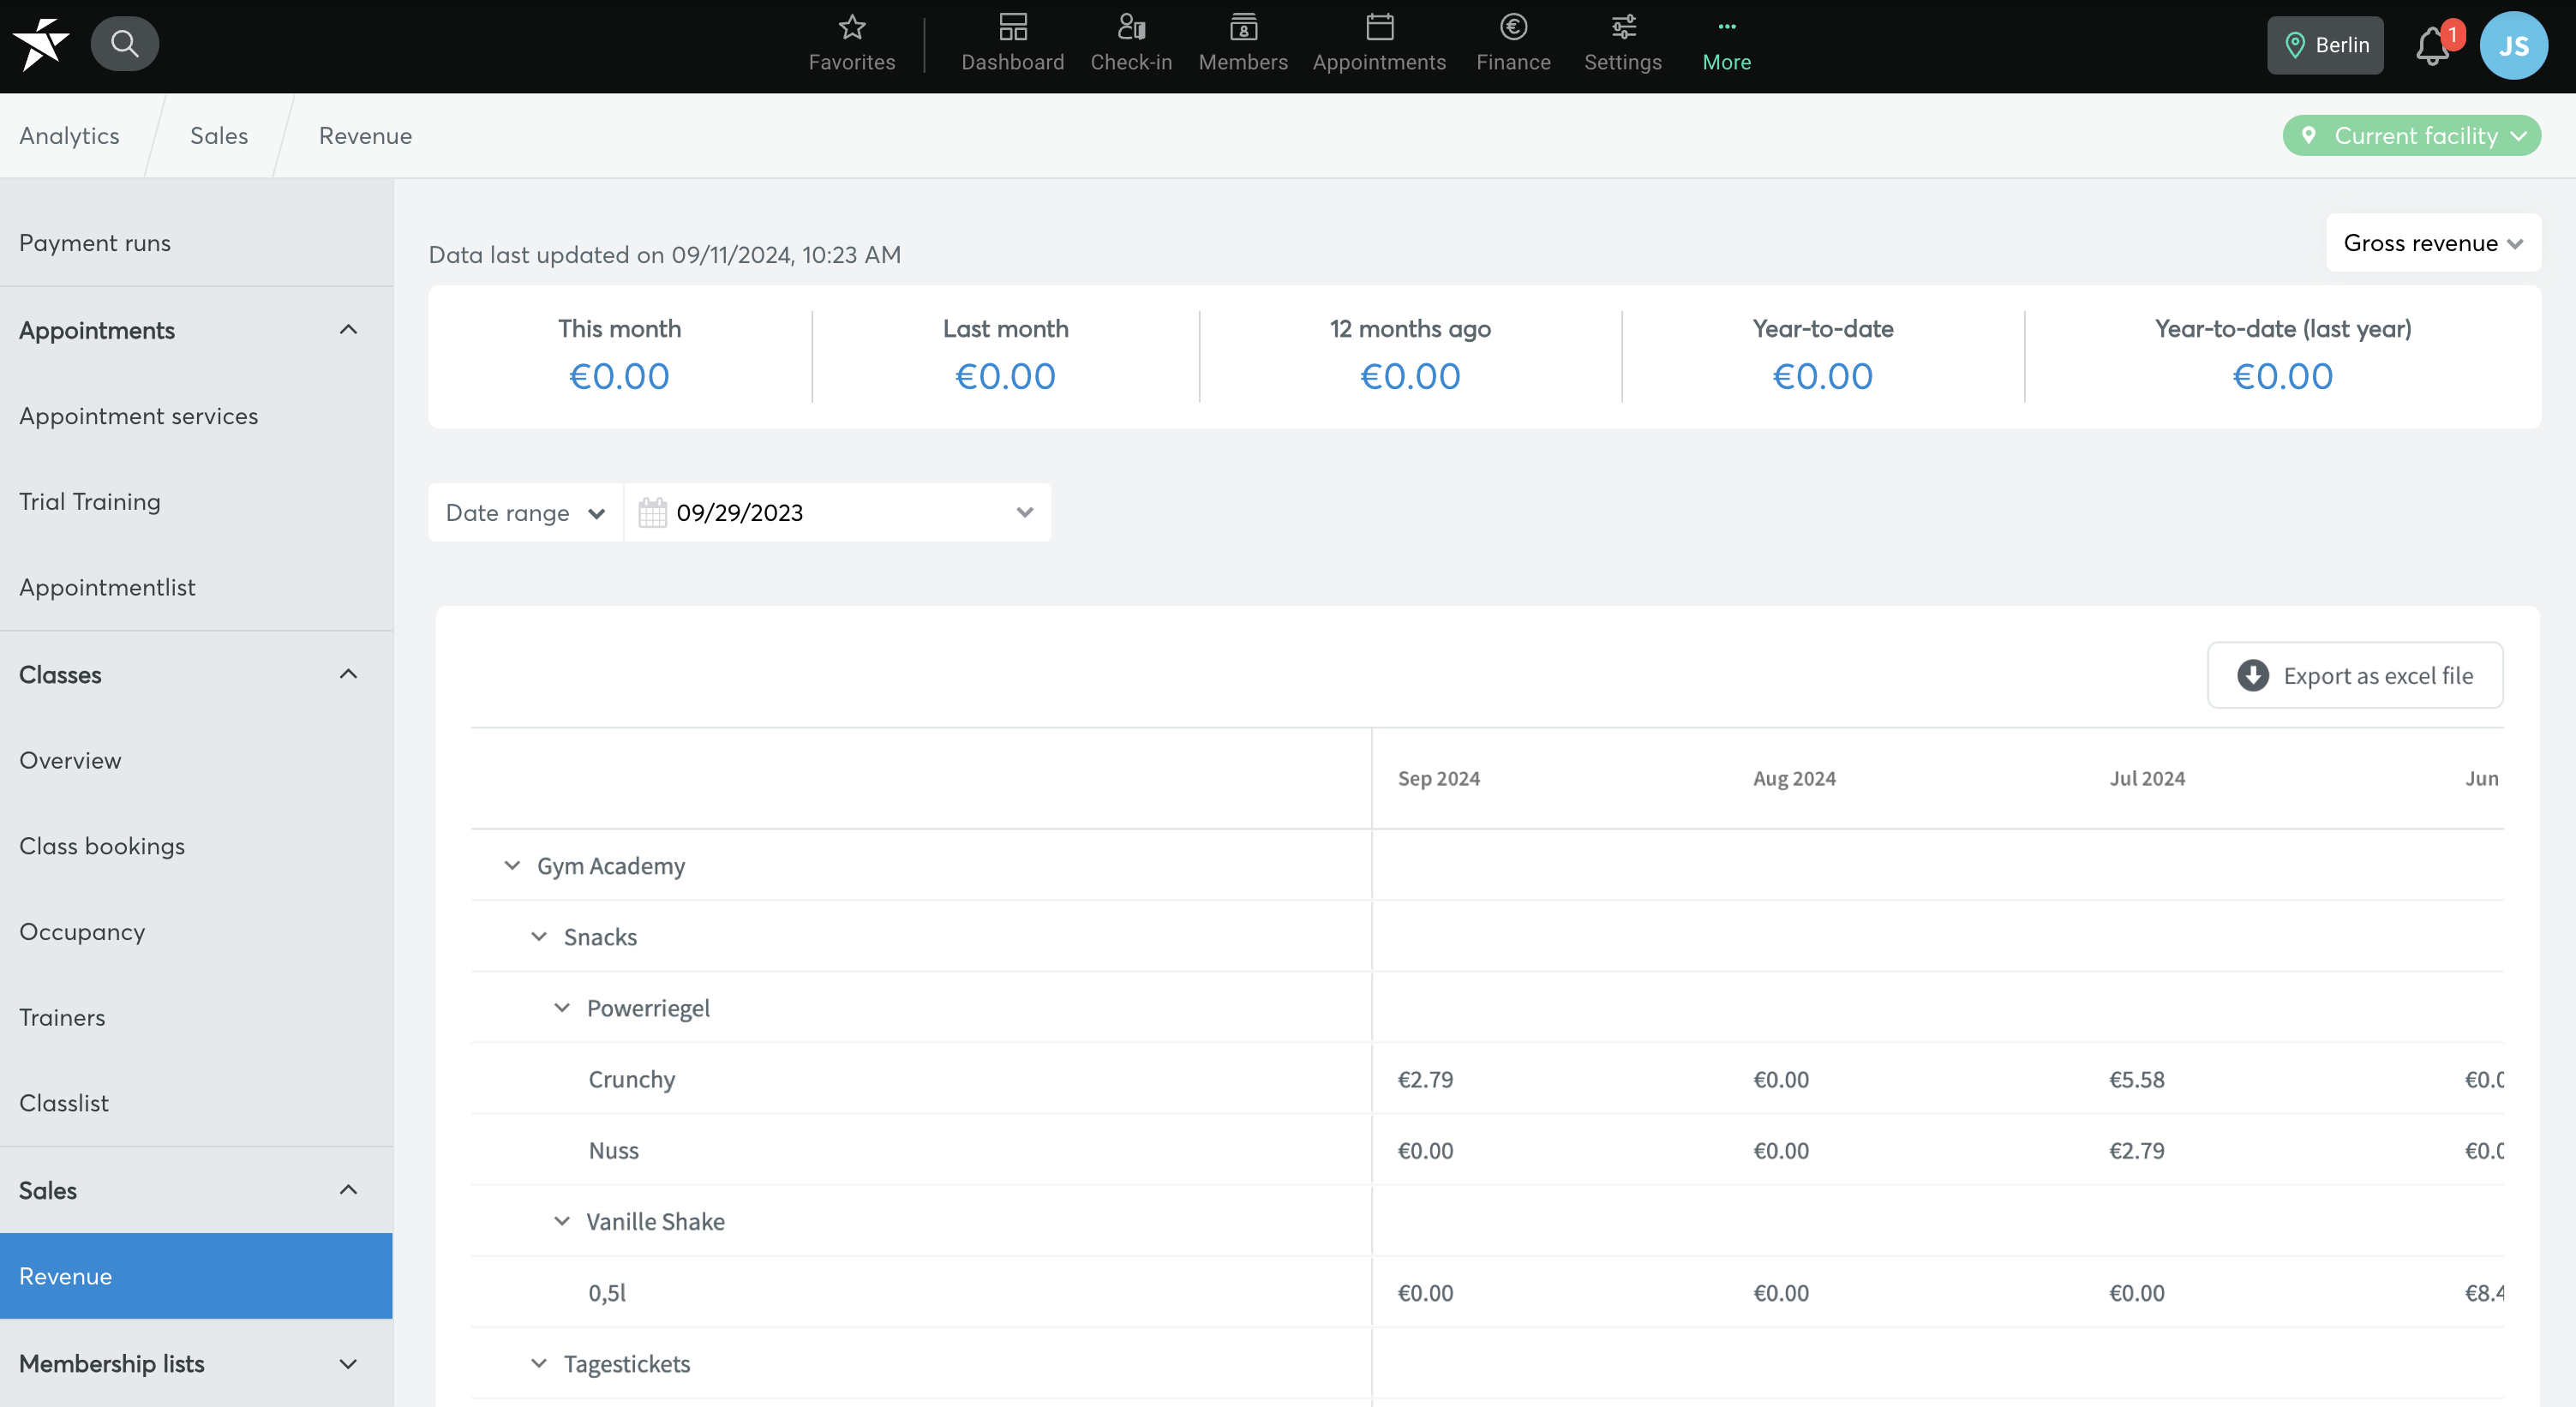This screenshot has height=1407, width=2576.
Task: Open Class bookings in sidebar
Action: click(x=196, y=846)
